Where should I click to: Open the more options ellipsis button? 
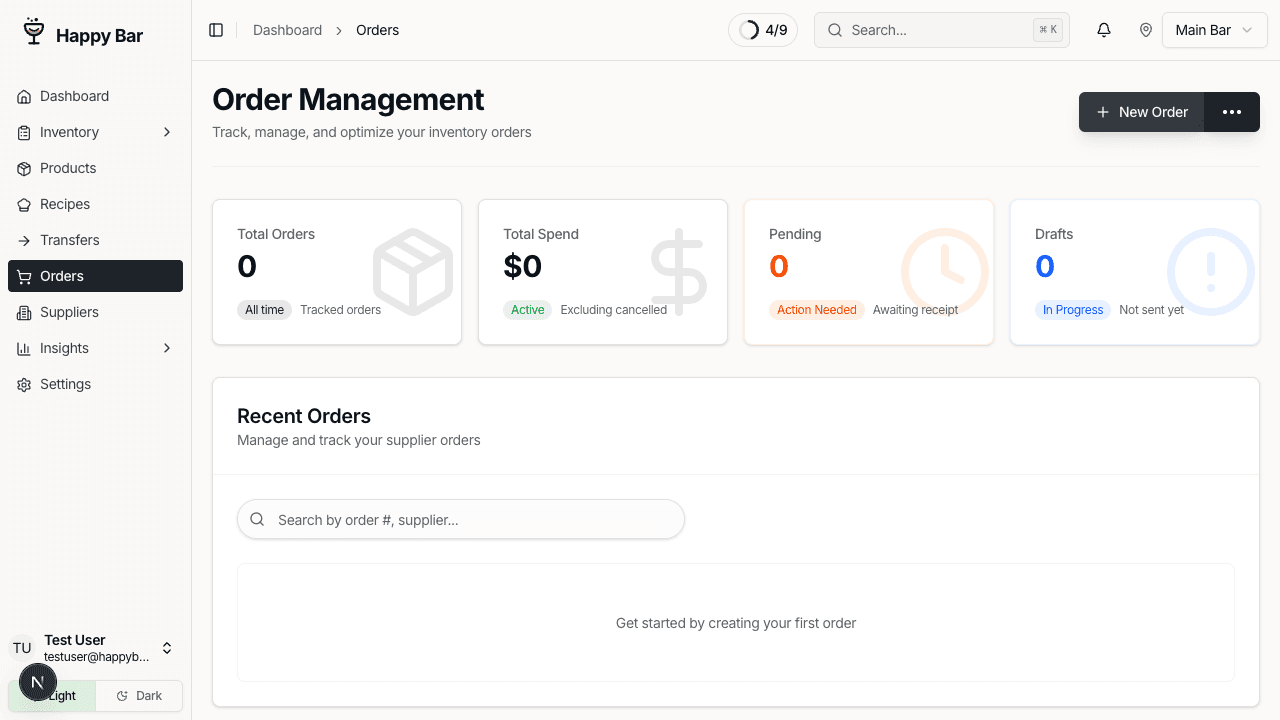click(1232, 112)
